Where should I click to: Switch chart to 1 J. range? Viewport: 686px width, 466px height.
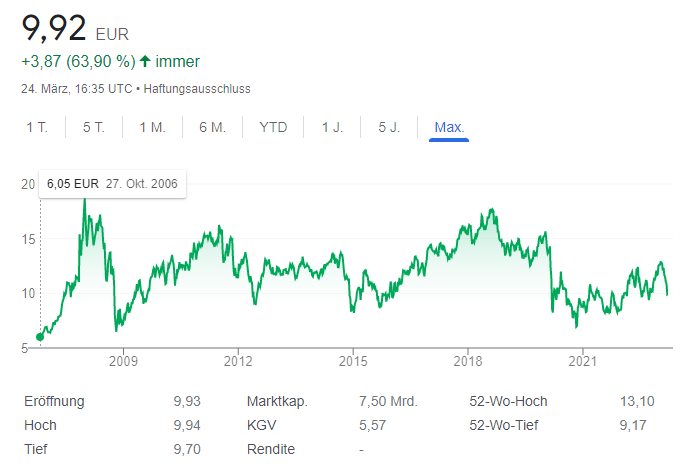coord(333,127)
